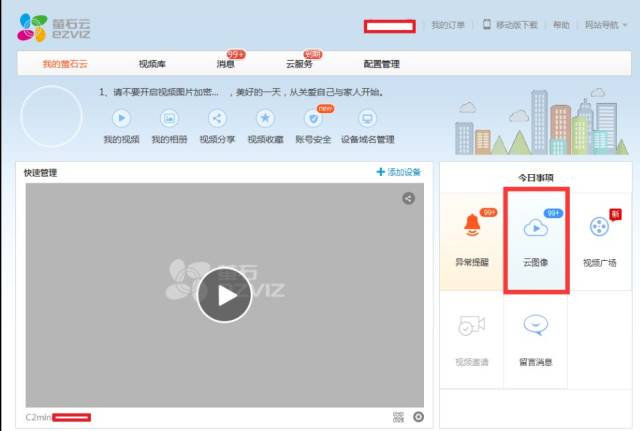
Task: Click the 视频分享 share icon
Action: pos(217,118)
